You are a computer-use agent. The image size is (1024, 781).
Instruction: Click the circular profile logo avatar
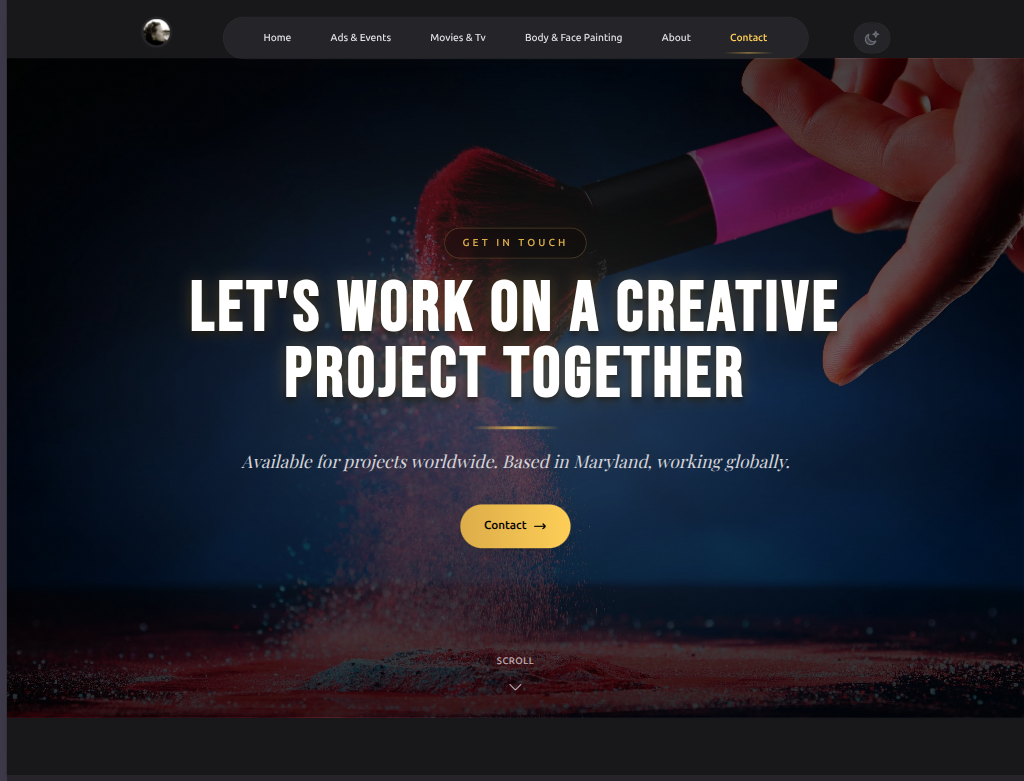[157, 32]
